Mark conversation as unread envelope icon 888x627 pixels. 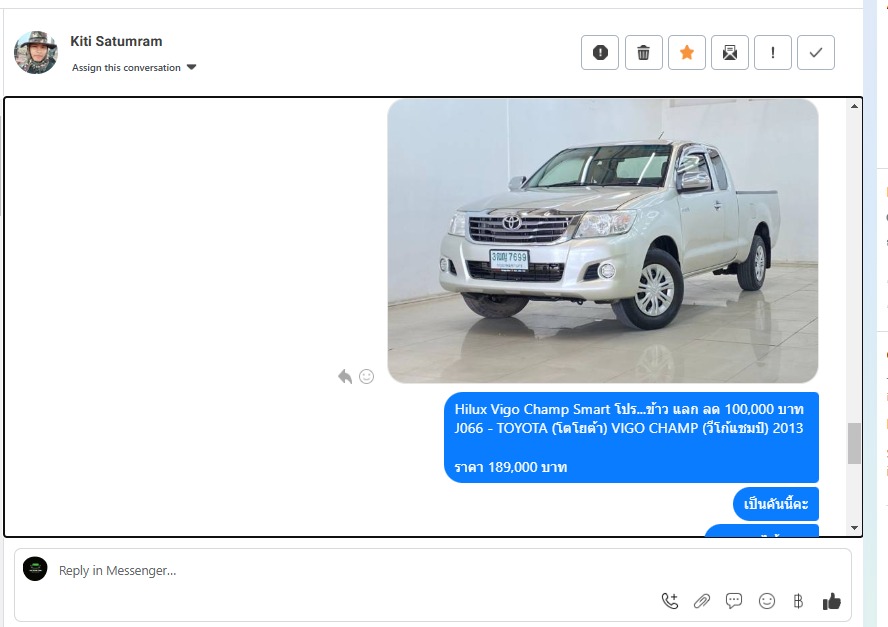click(x=729, y=53)
